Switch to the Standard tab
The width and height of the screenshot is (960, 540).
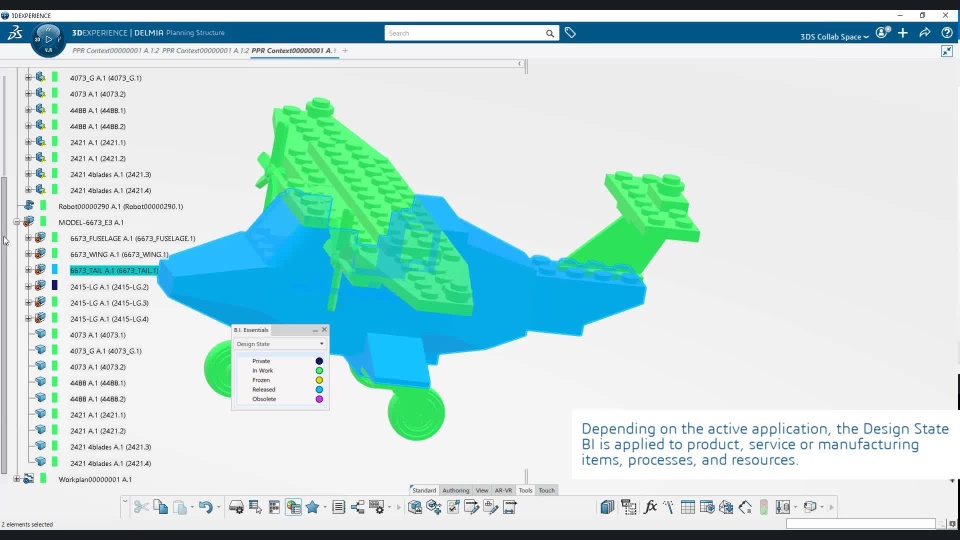coord(424,490)
